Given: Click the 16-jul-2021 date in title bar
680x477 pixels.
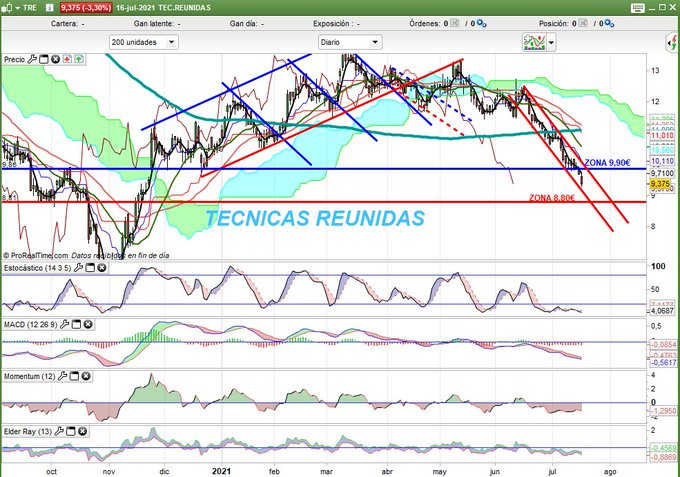Looking at the screenshot, I should pyautogui.click(x=136, y=8).
